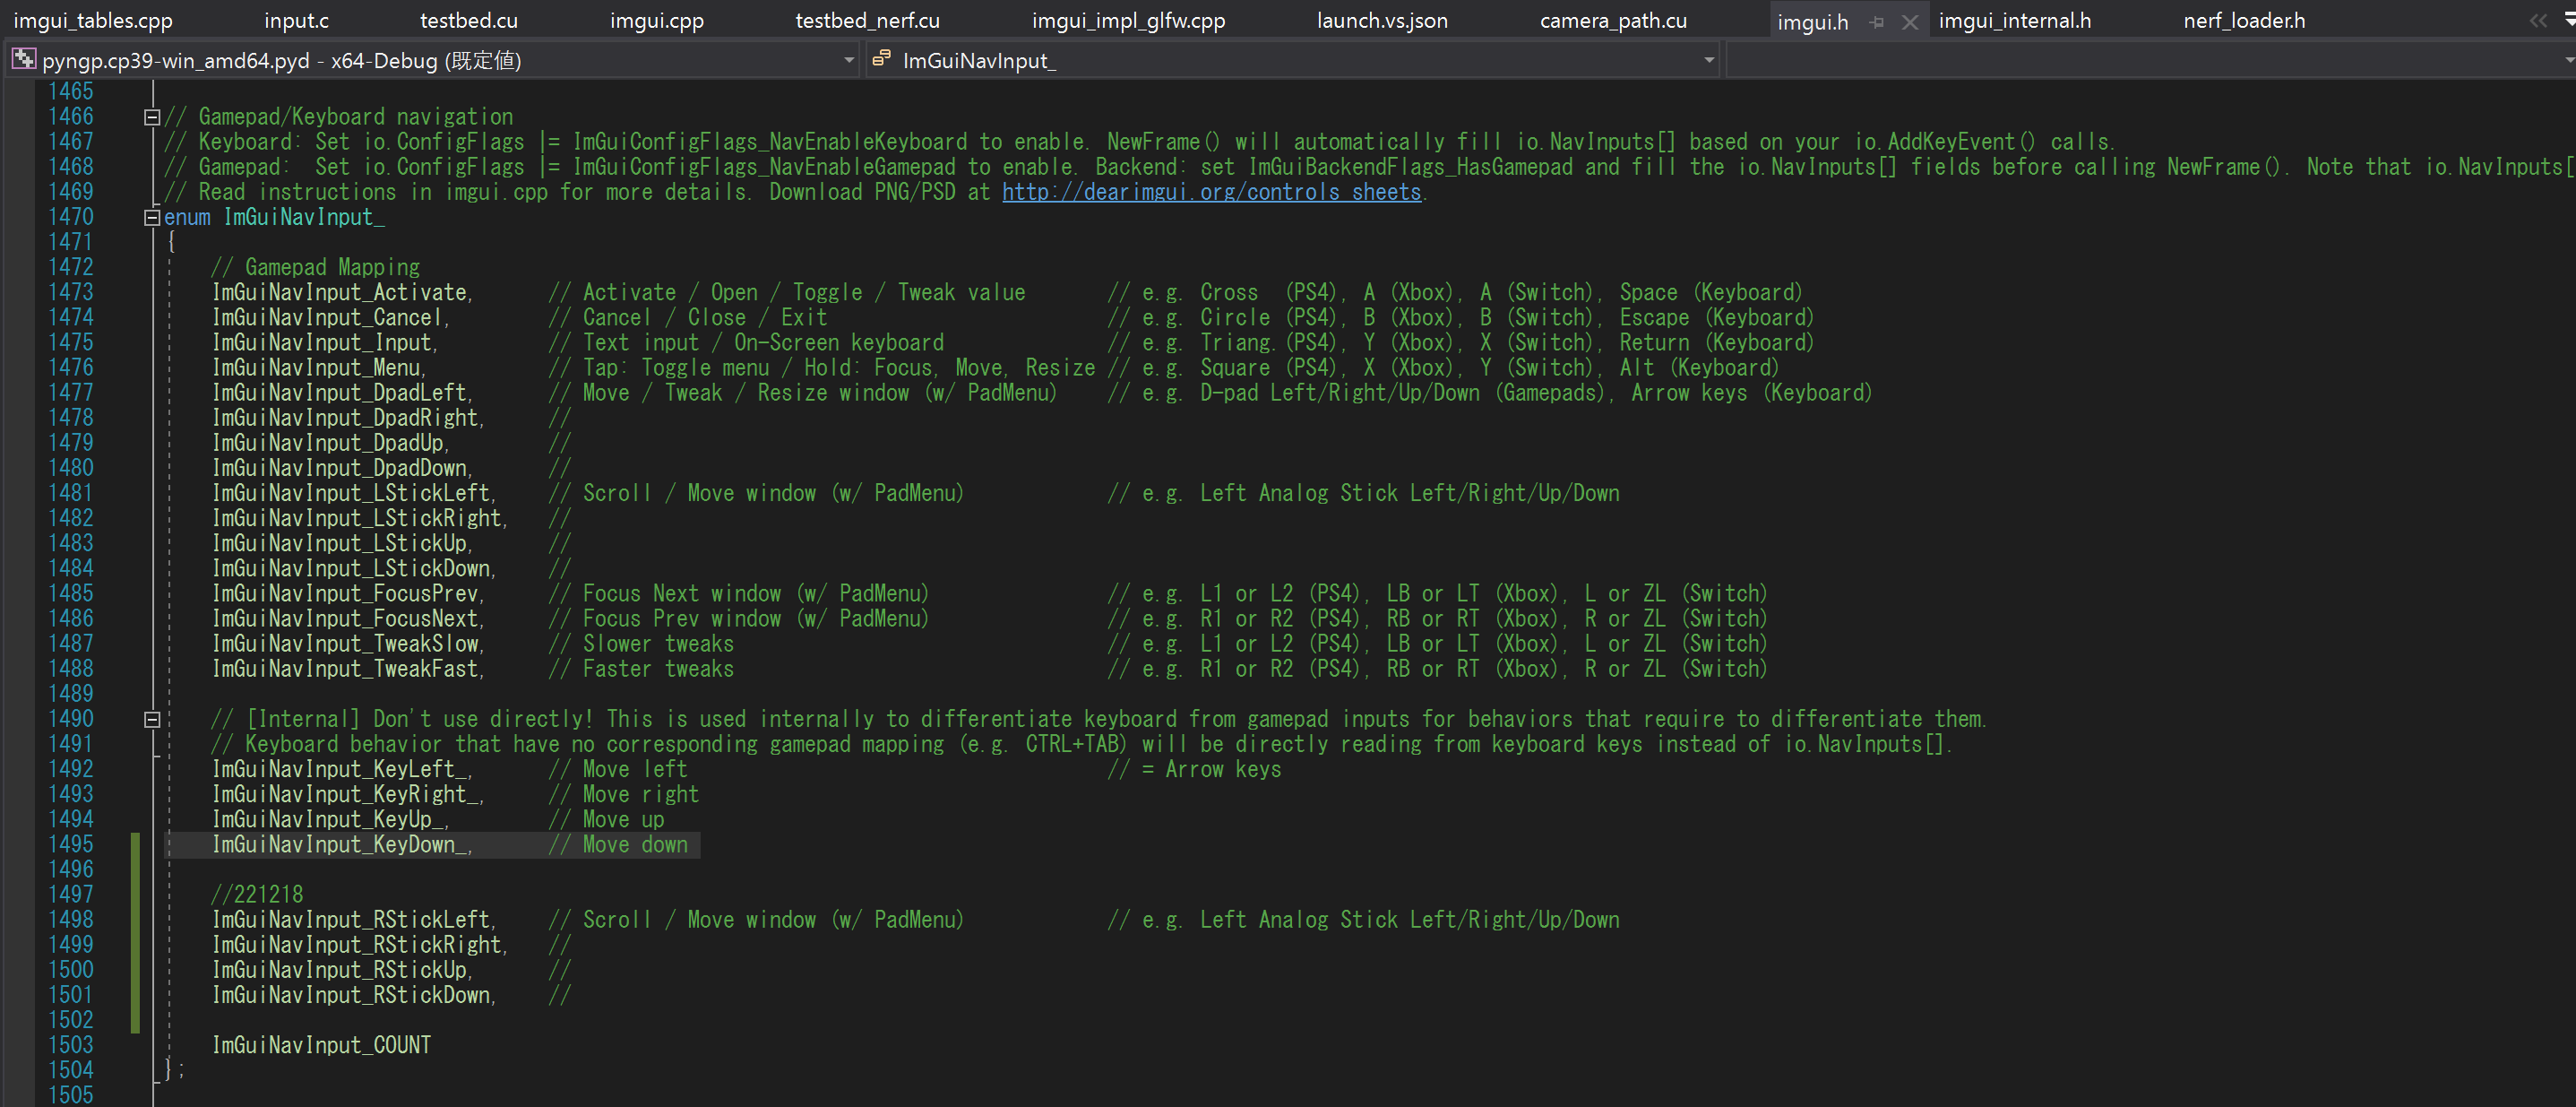This screenshot has height=1107, width=2576.
Task: Open the active files list dropdown
Action: pyautogui.click(x=2569, y=20)
